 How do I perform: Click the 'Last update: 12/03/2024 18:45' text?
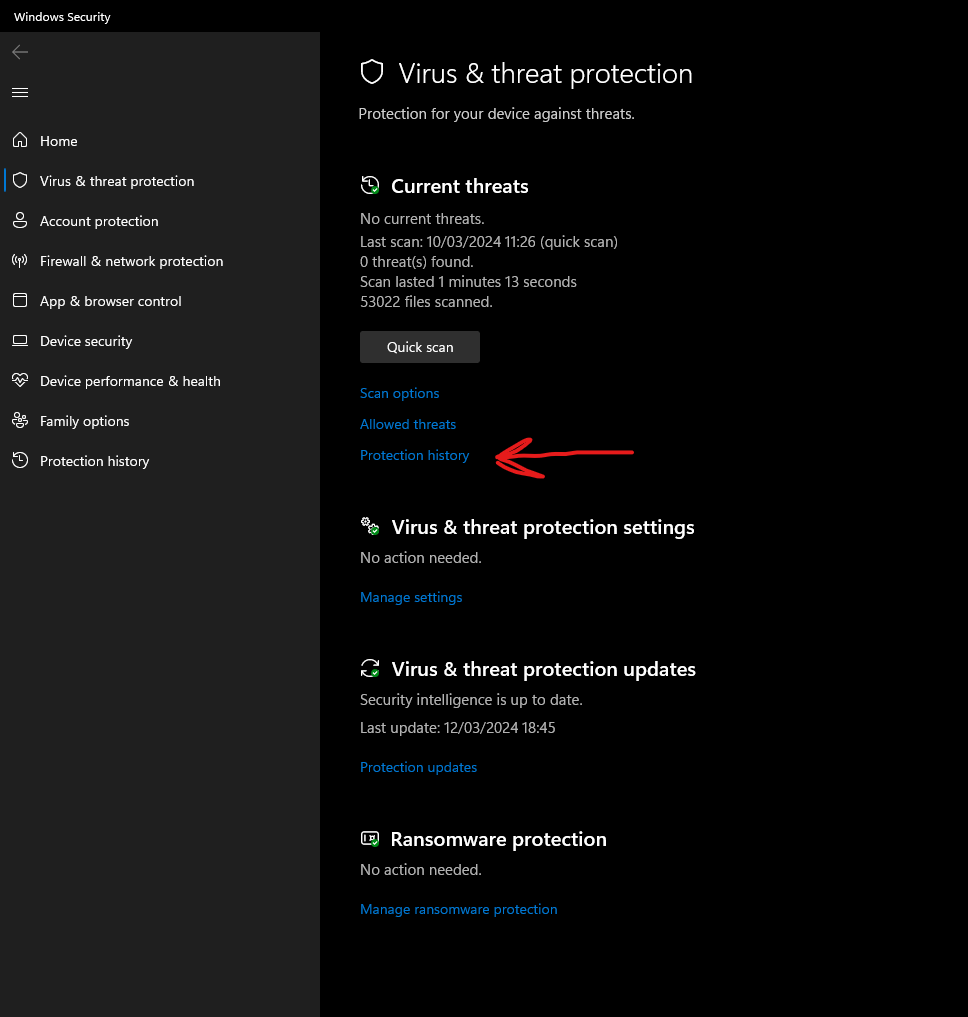(458, 728)
